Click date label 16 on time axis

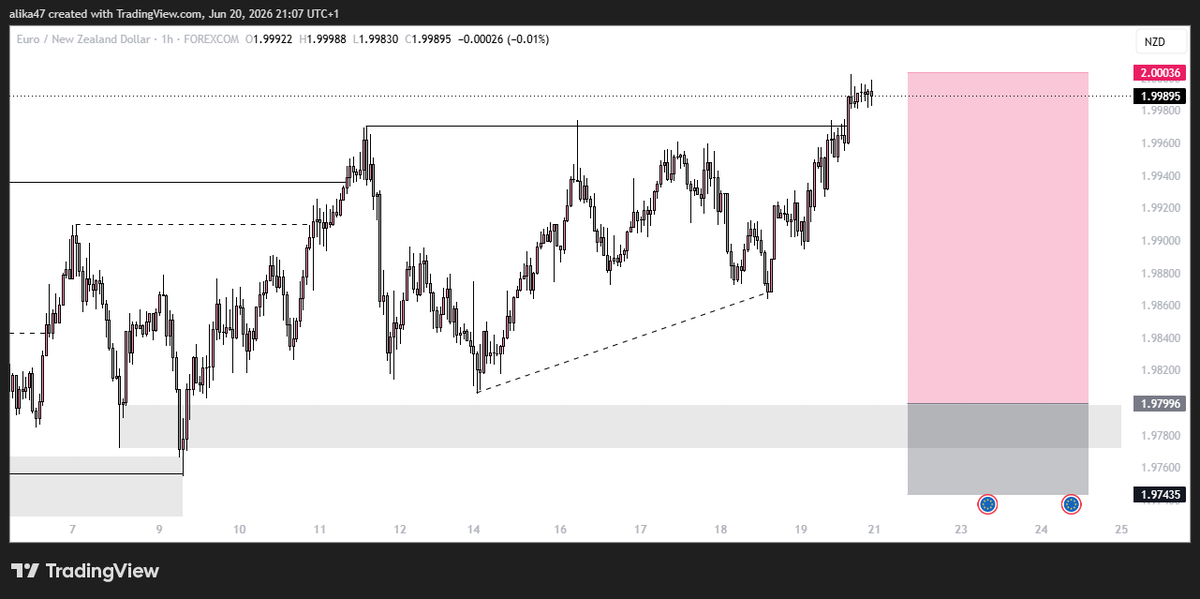pyautogui.click(x=561, y=529)
